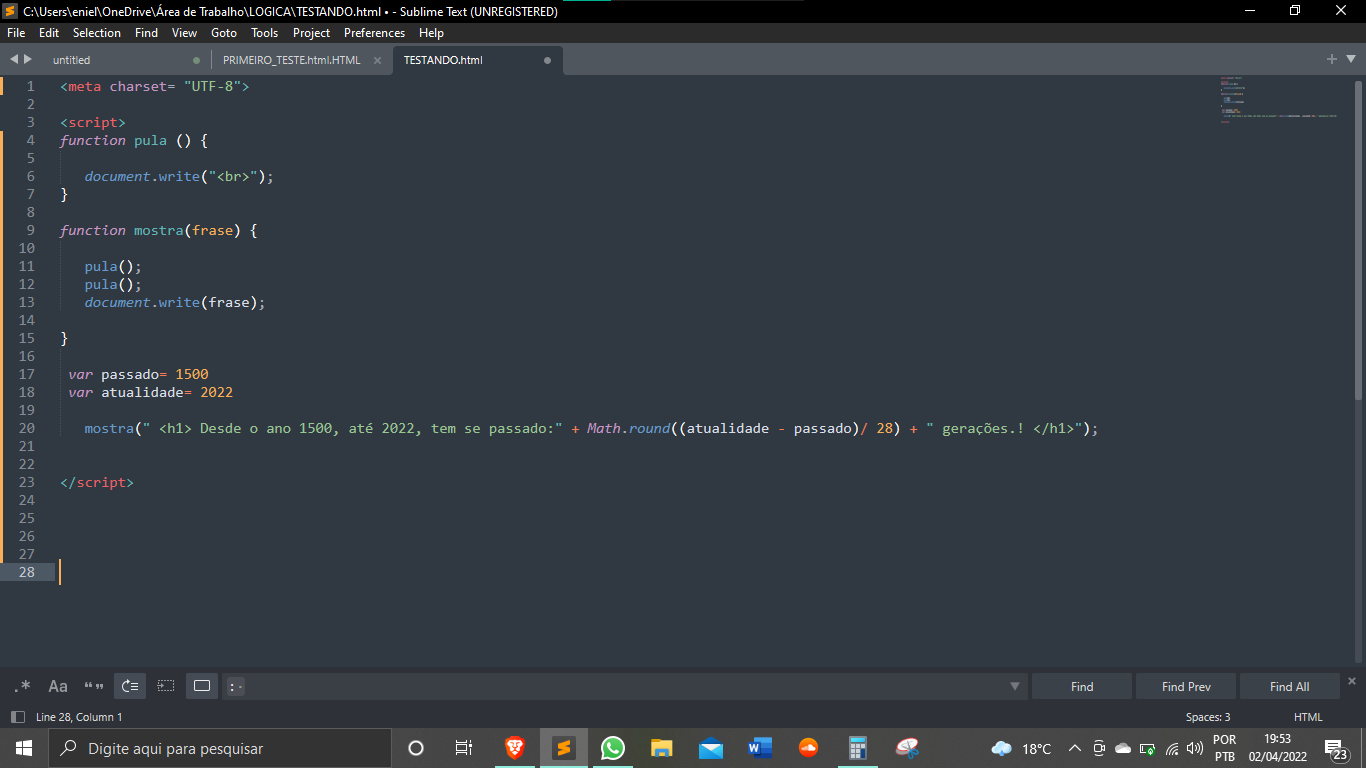Viewport: 1366px width, 768px height.
Task: Open Brave browser from taskbar
Action: [x=515, y=748]
